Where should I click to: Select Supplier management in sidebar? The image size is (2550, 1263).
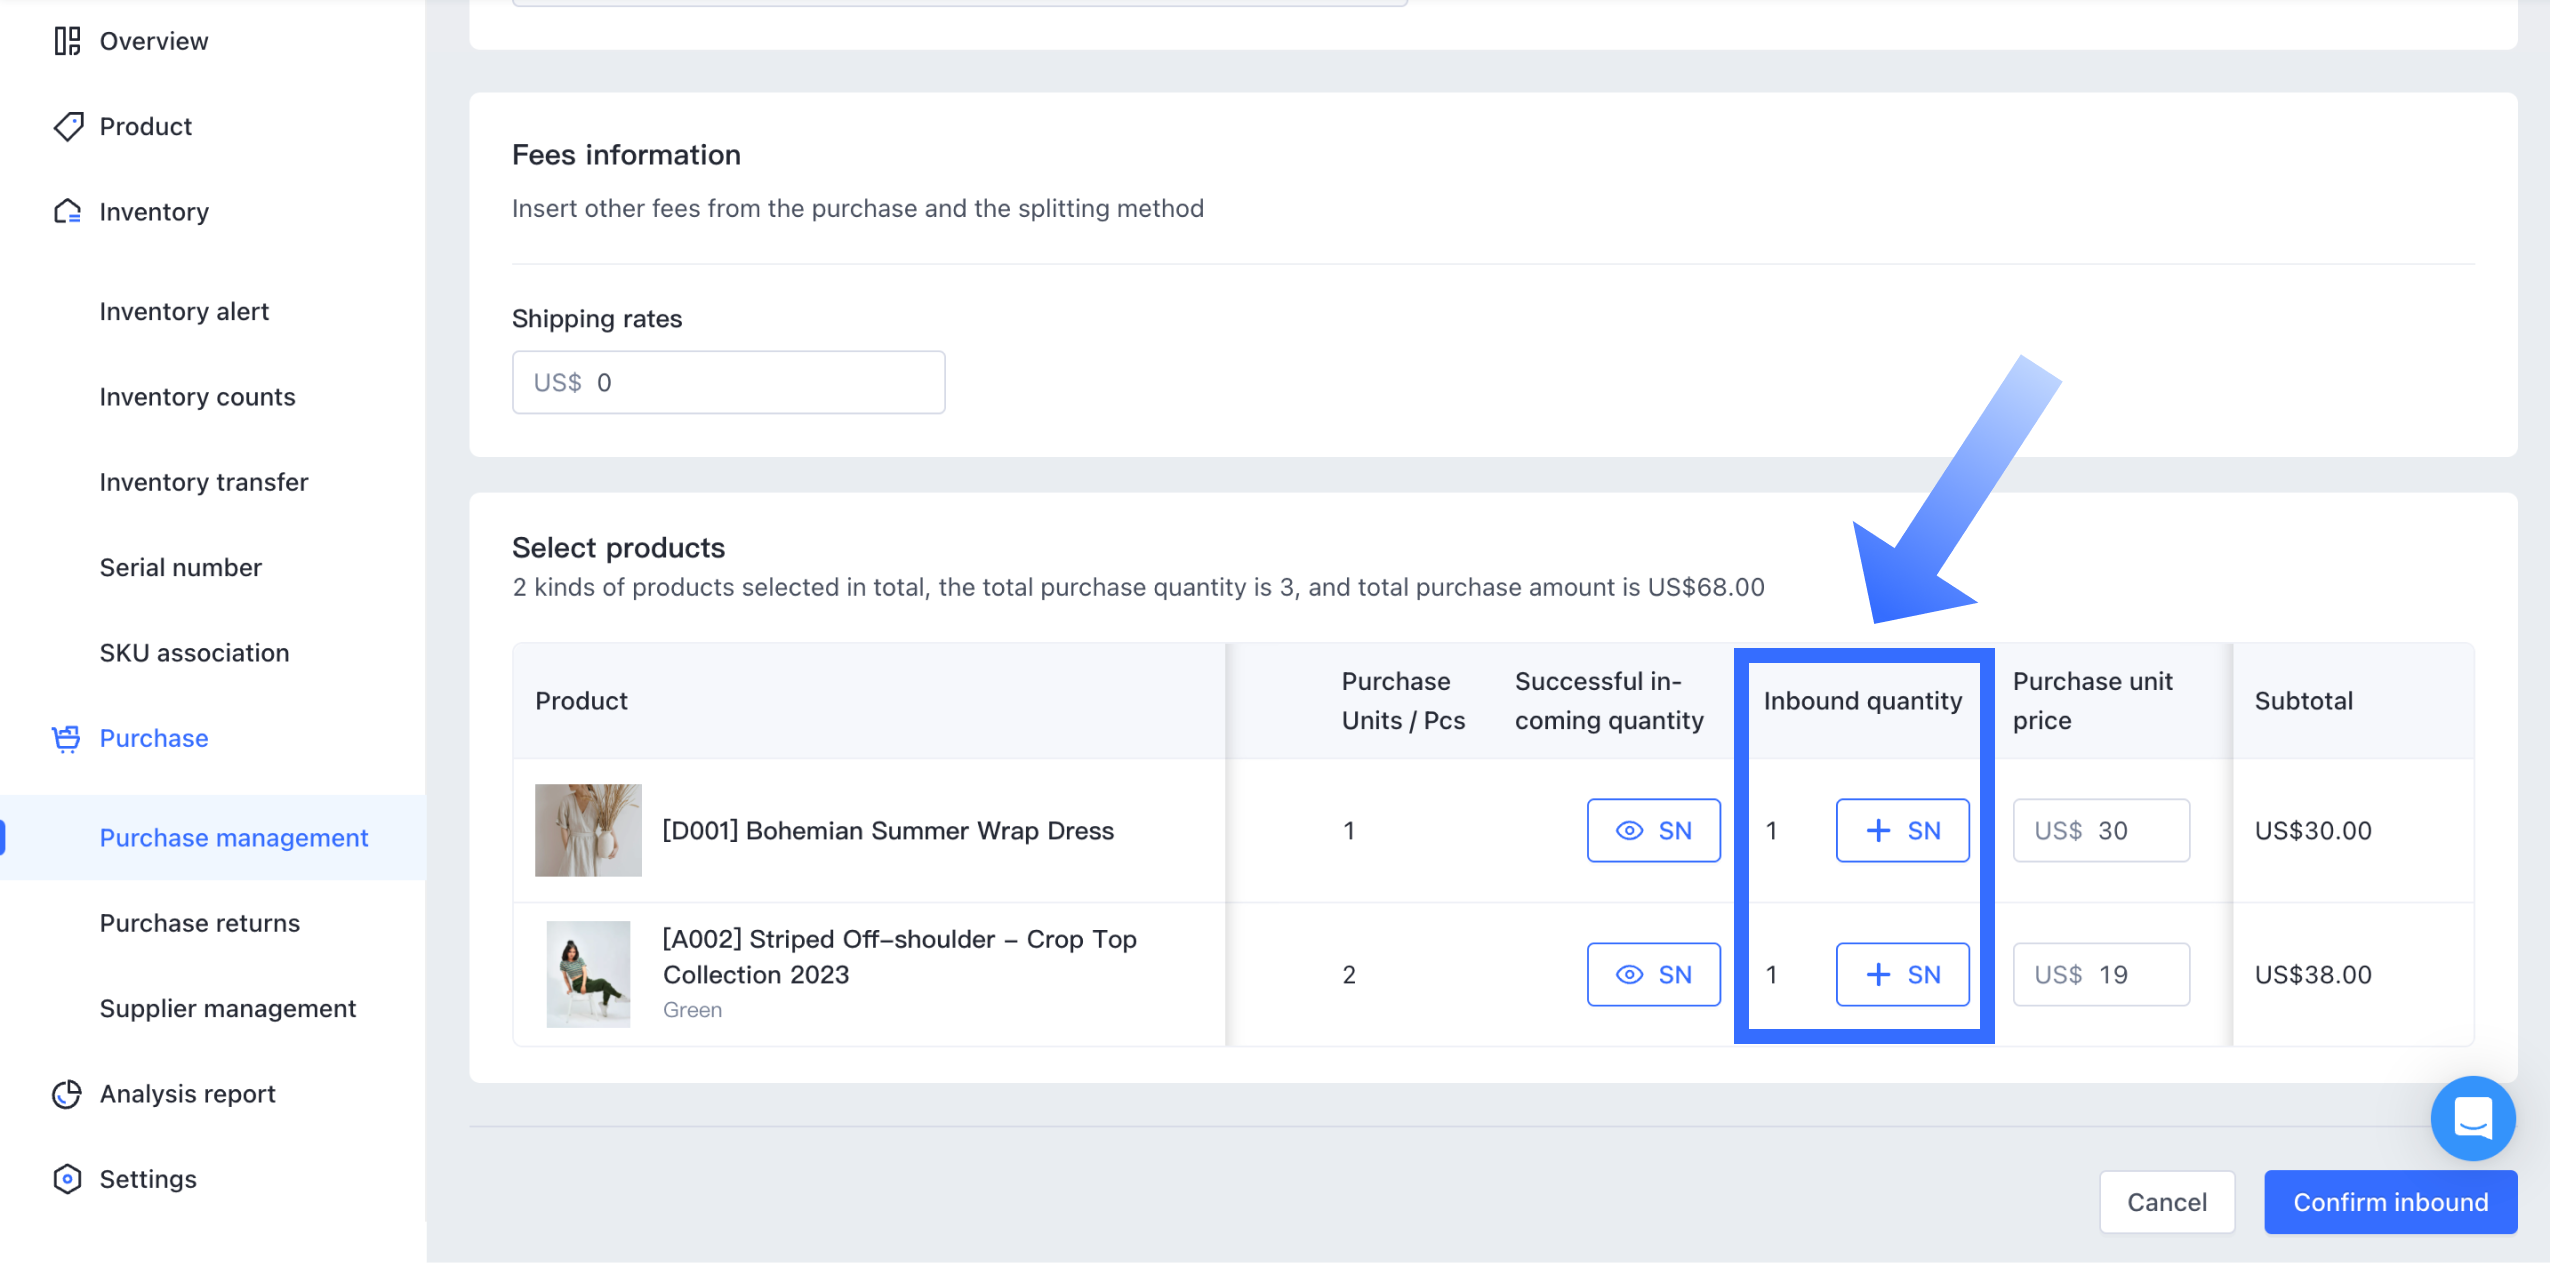click(227, 1008)
